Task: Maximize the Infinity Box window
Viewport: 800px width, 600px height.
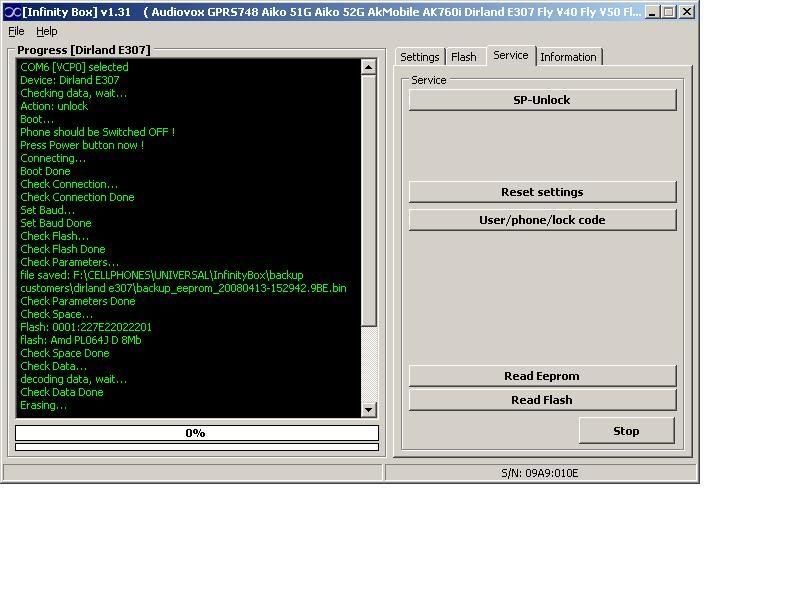Action: point(669,12)
